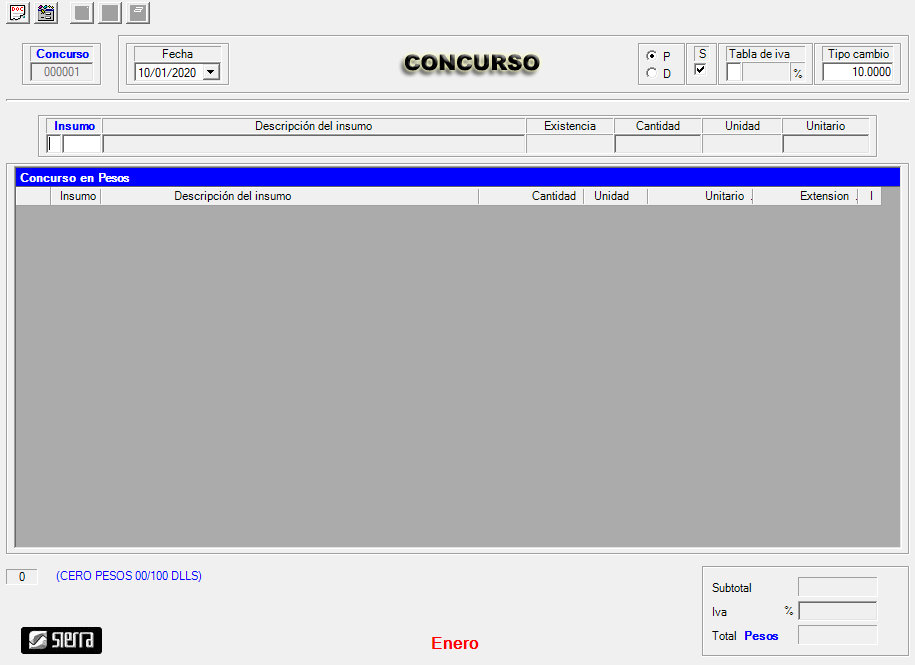Click the clipboard list toolbar icon
915x665 pixels.
[46, 13]
